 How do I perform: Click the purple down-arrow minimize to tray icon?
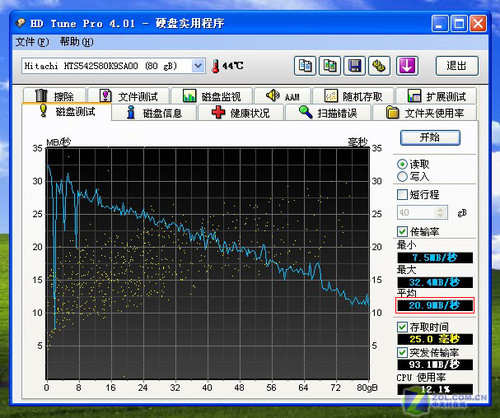pyautogui.click(x=407, y=66)
